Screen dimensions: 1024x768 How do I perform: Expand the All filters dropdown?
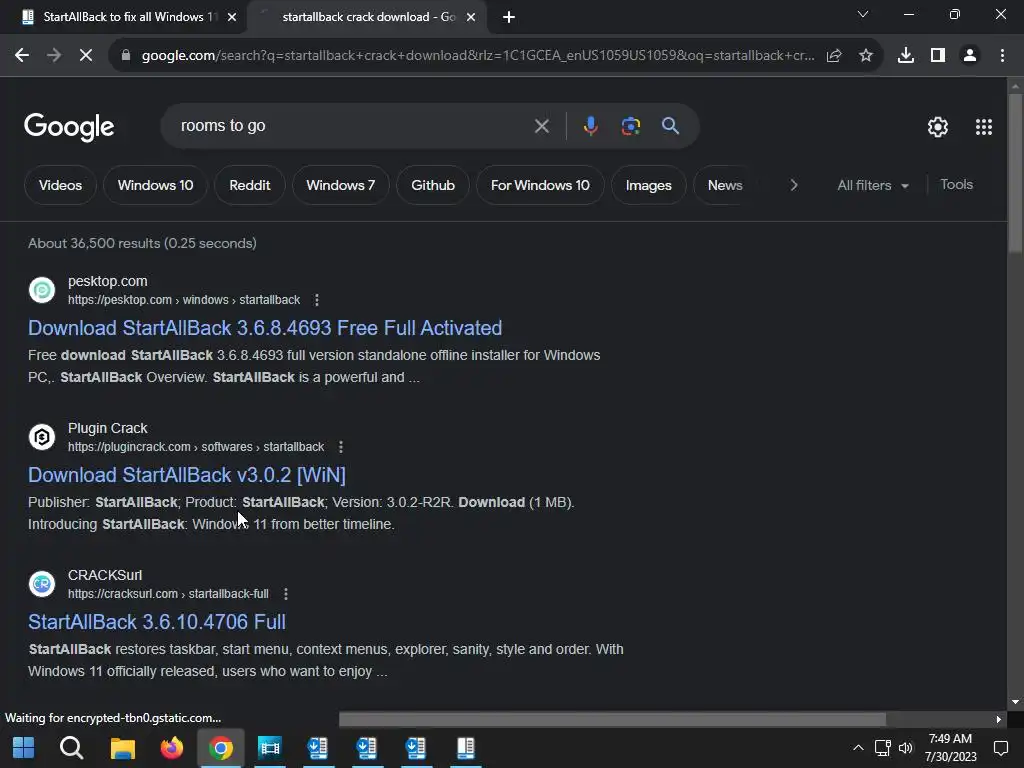872,185
